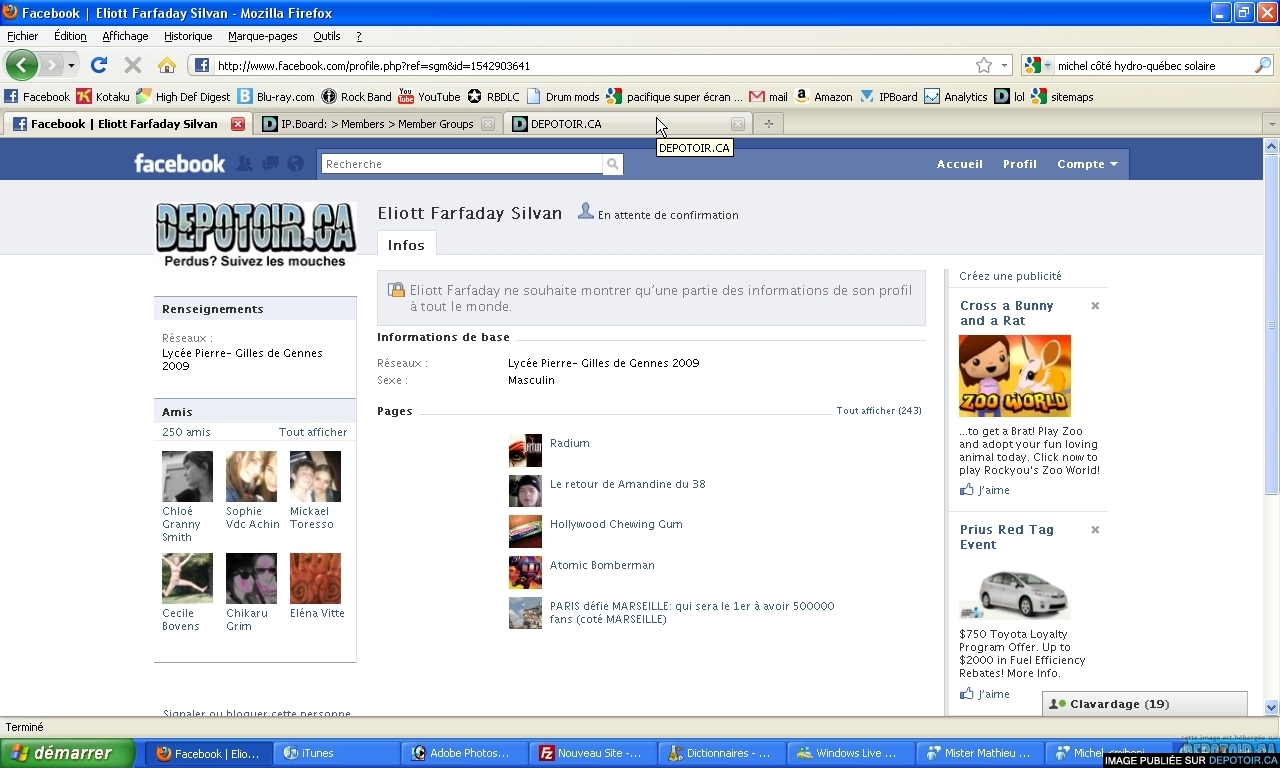This screenshot has height=768, width=1280.
Task: Click the facebook logo in header
Action: point(180,164)
